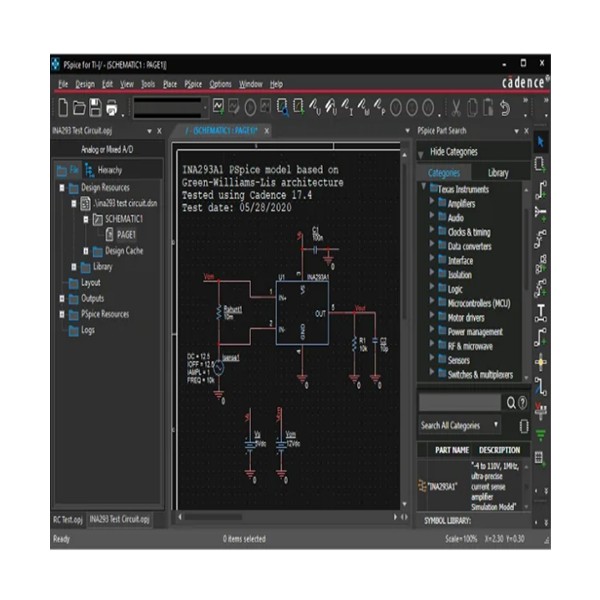This screenshot has width=600, height=600.
Task: Collapse the ina293 test circuit.dsn node
Action: coord(74,204)
